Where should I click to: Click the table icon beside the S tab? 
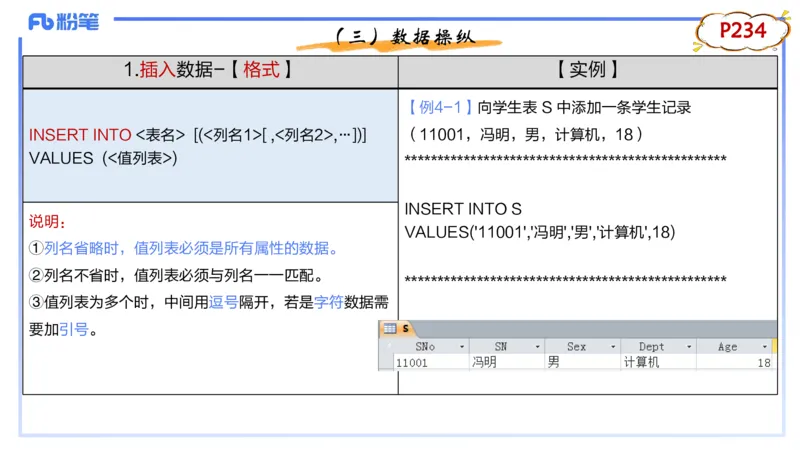click(x=390, y=329)
